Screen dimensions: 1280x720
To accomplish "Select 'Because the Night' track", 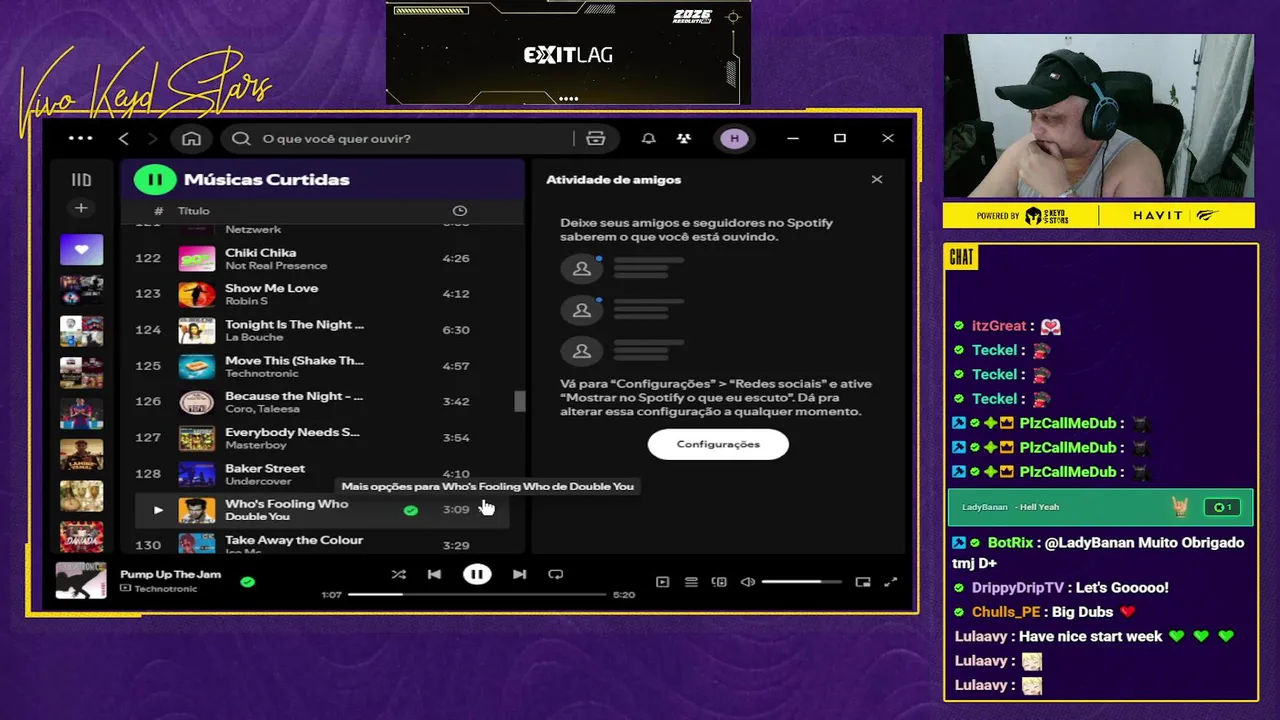I will click(294, 396).
